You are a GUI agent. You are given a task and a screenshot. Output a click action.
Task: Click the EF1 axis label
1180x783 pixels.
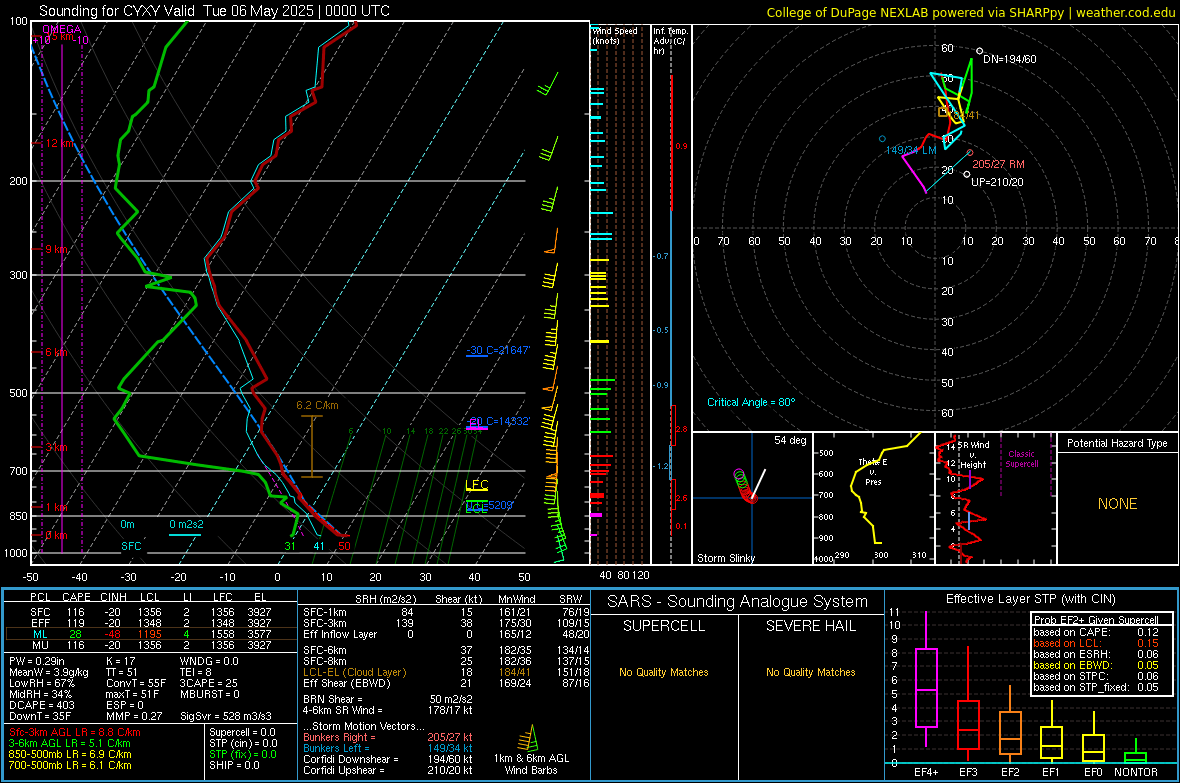coord(1051,772)
